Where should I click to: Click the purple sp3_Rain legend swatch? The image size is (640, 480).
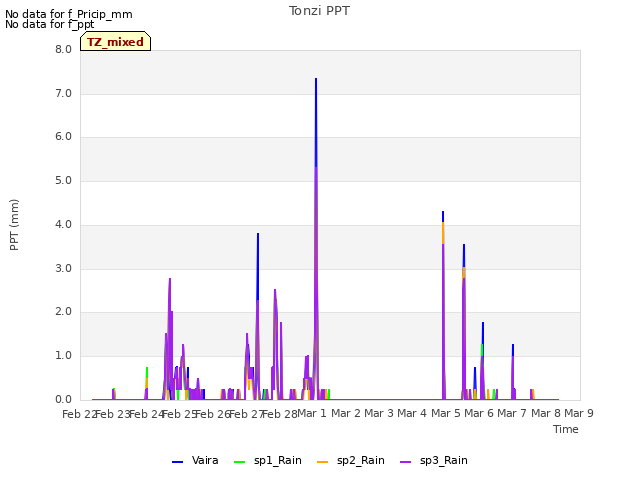pyautogui.click(x=406, y=462)
